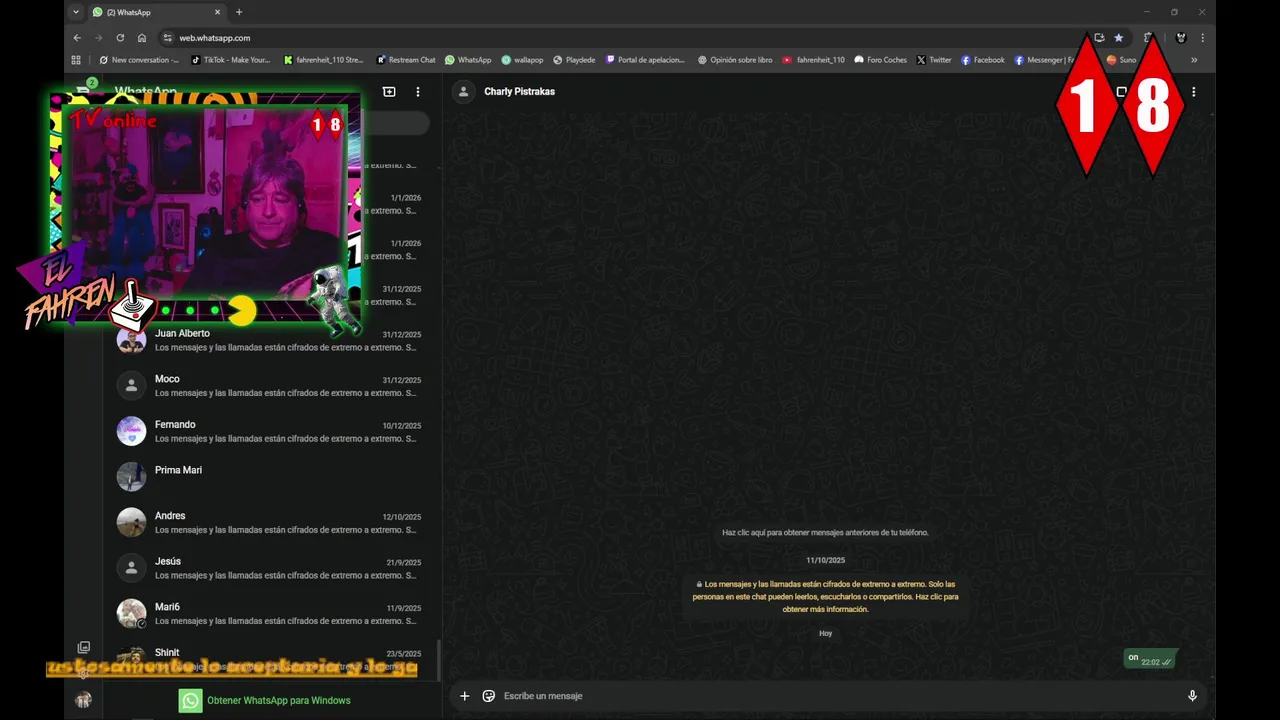
Task: Open the media gallery icon in sidebar
Action: (84, 648)
